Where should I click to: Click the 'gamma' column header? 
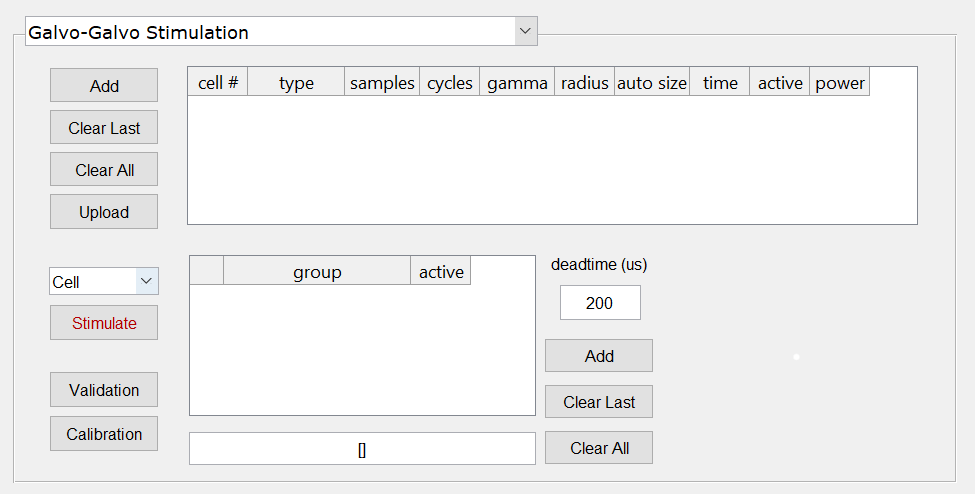click(517, 83)
